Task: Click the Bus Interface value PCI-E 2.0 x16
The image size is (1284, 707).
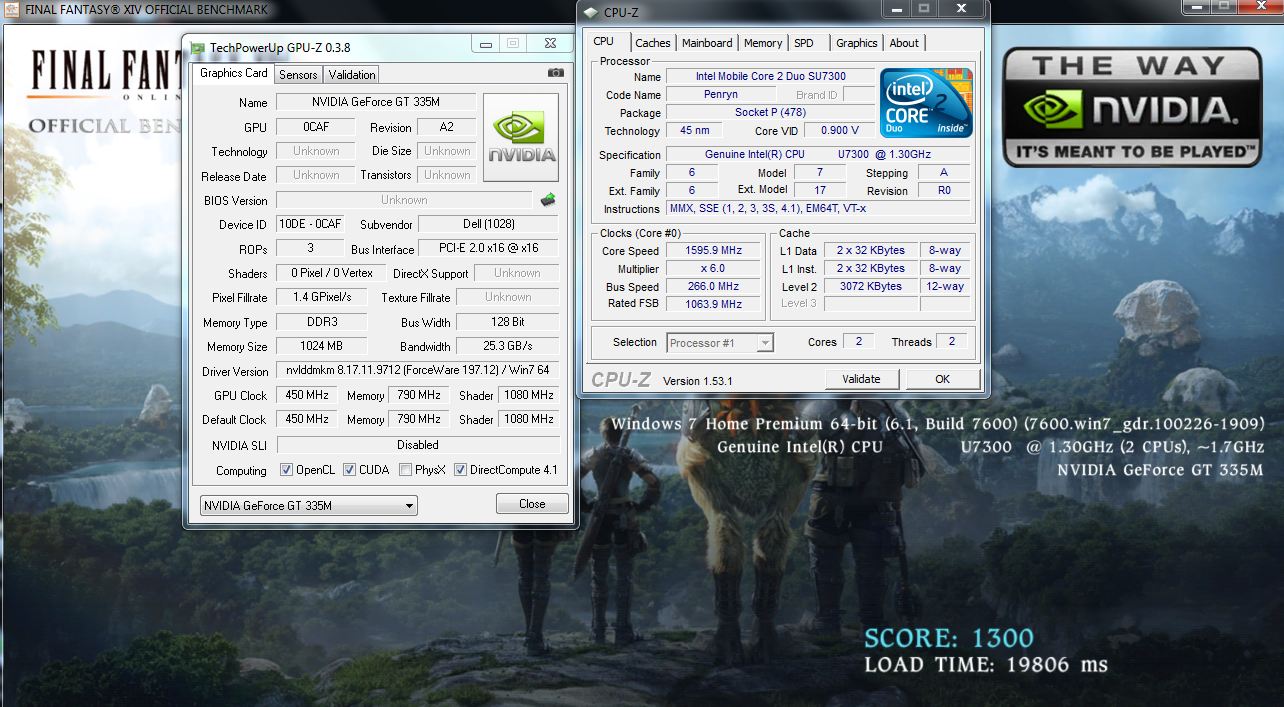Action: tap(488, 248)
